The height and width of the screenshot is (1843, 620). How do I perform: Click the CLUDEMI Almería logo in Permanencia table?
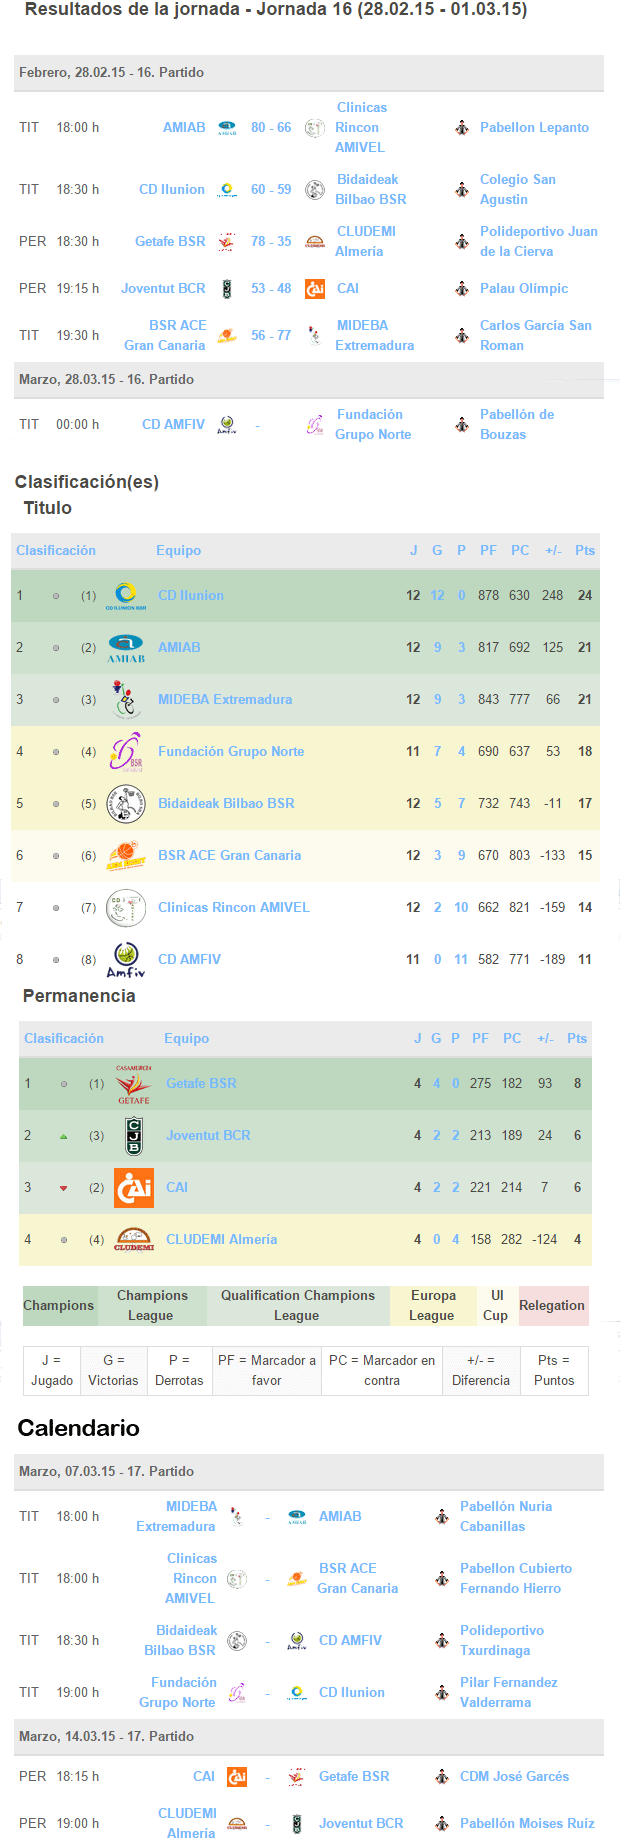pos(134,1240)
